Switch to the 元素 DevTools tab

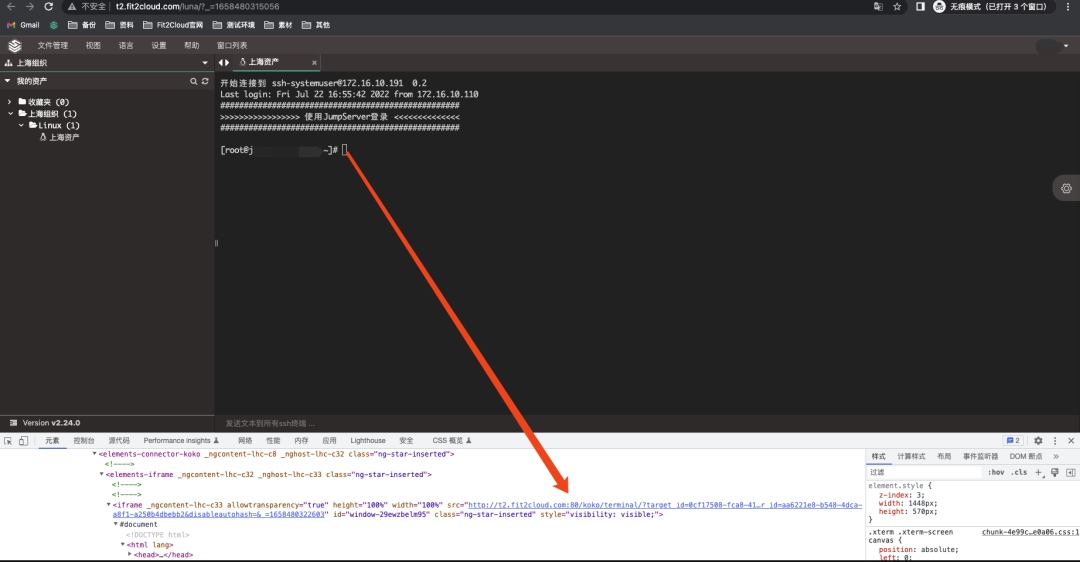pos(52,441)
